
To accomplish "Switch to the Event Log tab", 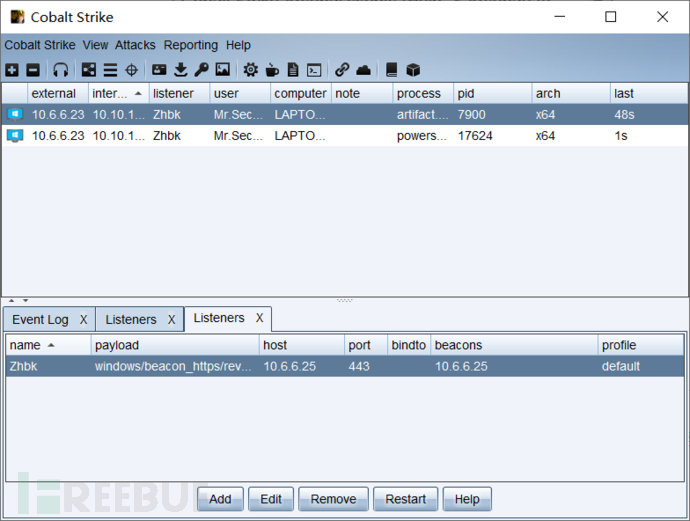I will tap(40, 320).
